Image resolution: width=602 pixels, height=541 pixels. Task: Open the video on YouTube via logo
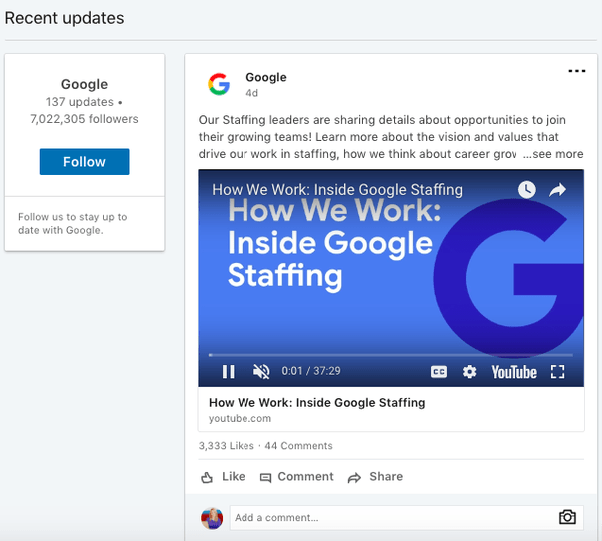[x=514, y=372]
